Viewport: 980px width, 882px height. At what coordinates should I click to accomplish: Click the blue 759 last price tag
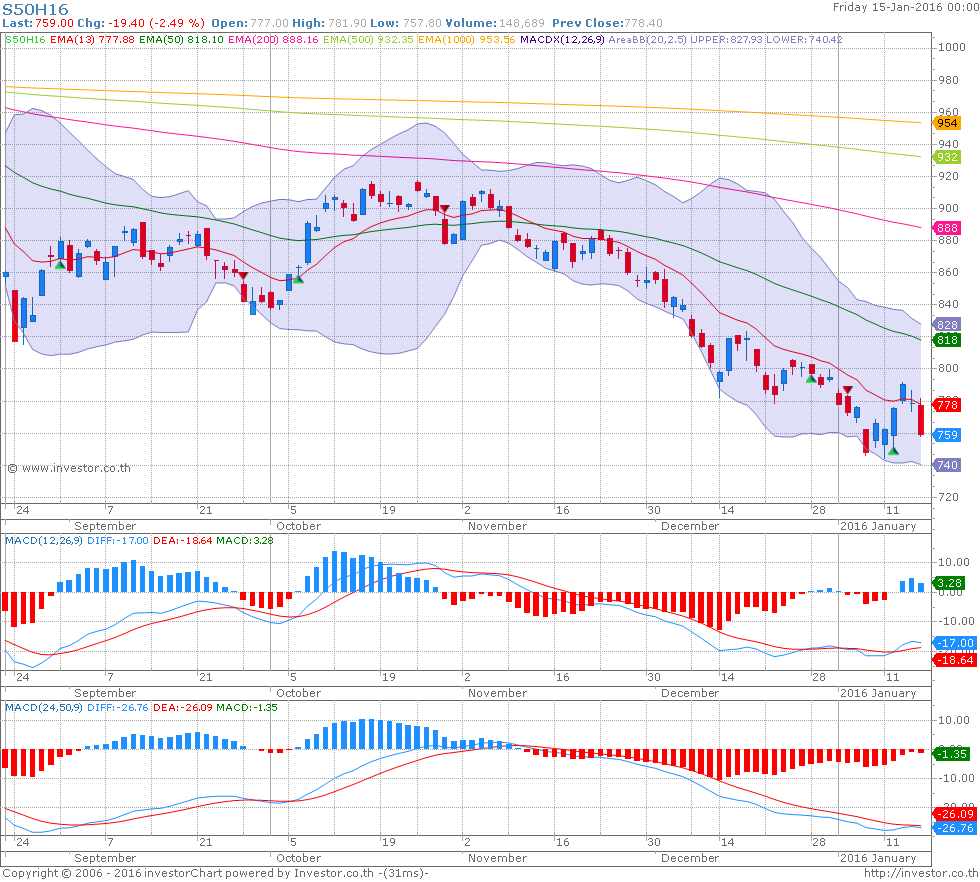tap(947, 435)
